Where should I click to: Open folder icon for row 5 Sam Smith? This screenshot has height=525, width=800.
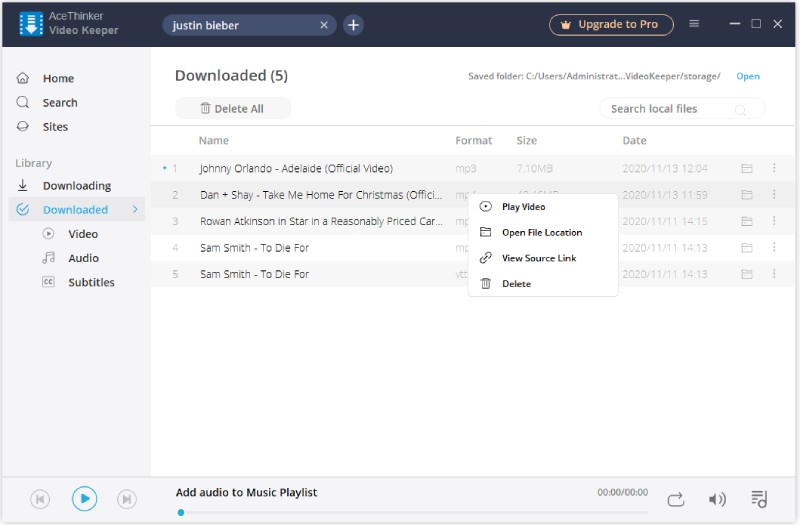coord(746,274)
